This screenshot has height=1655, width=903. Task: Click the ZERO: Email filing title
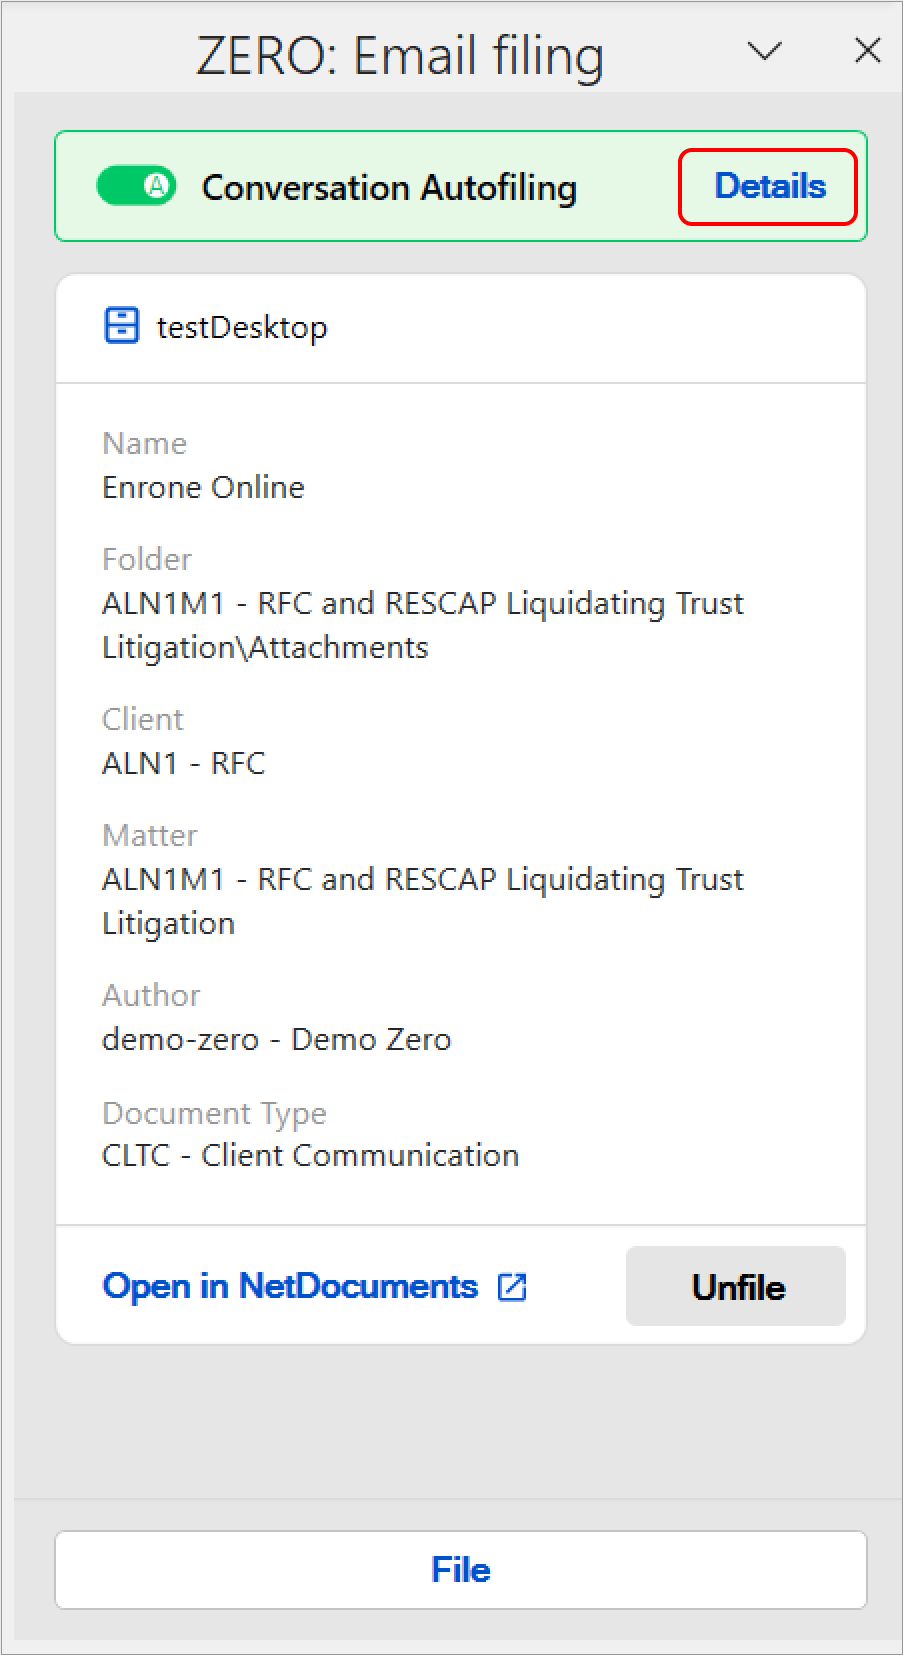(399, 55)
